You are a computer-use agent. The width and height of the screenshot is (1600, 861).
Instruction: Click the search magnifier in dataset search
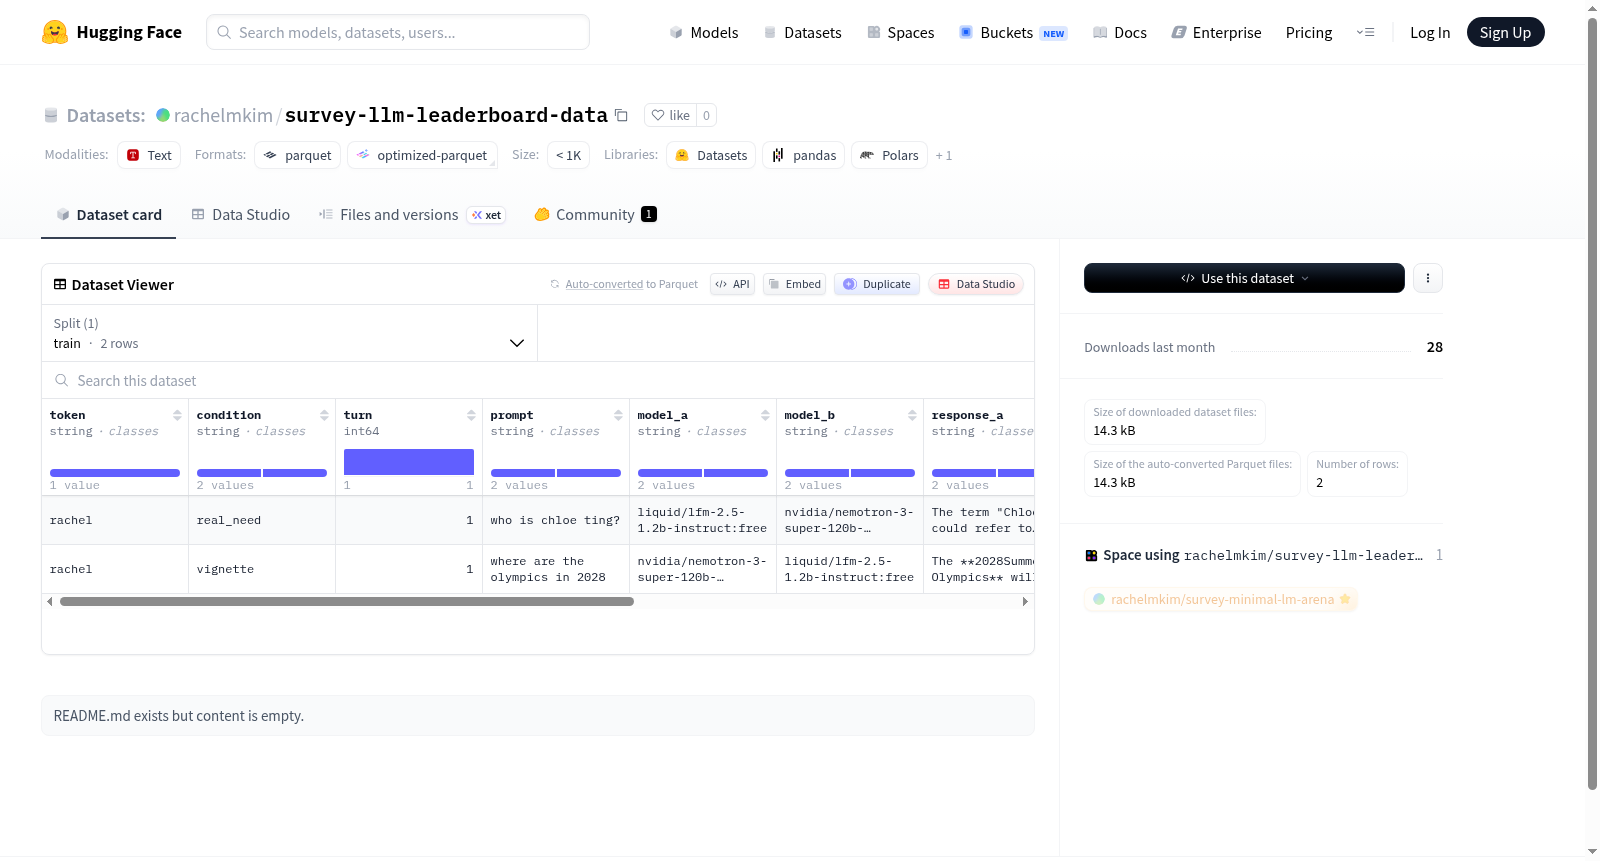[x=62, y=380]
